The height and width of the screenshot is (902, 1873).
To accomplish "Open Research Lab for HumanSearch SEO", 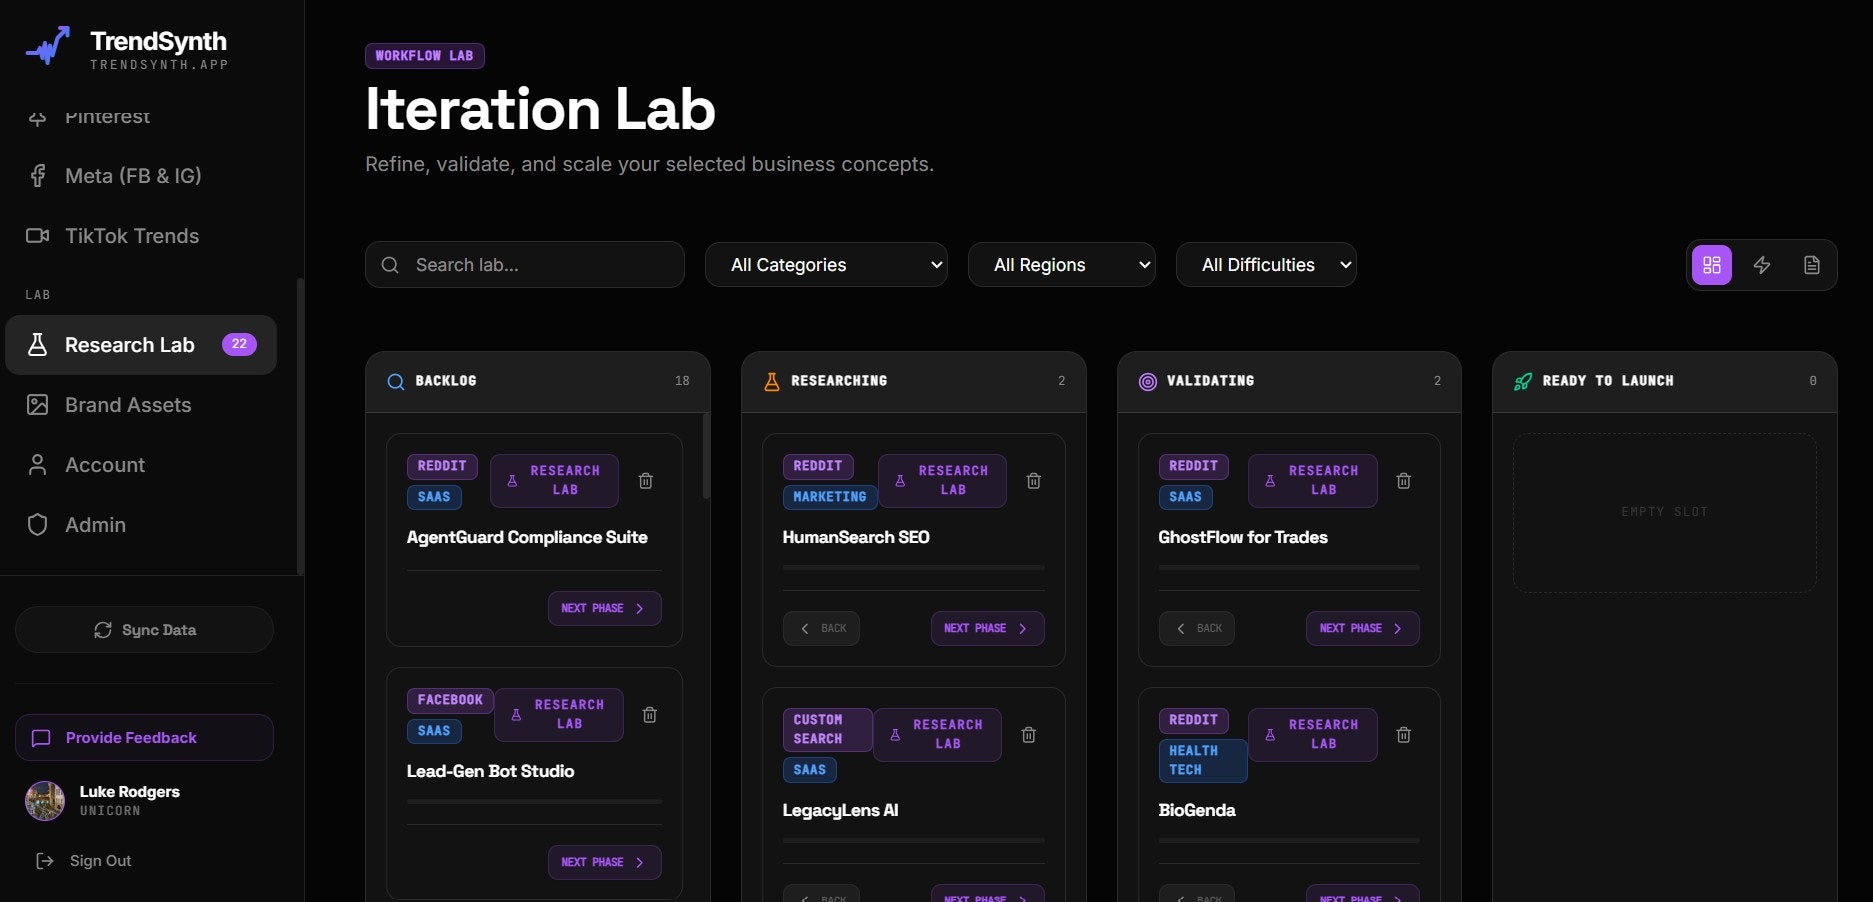I will 942,481.
